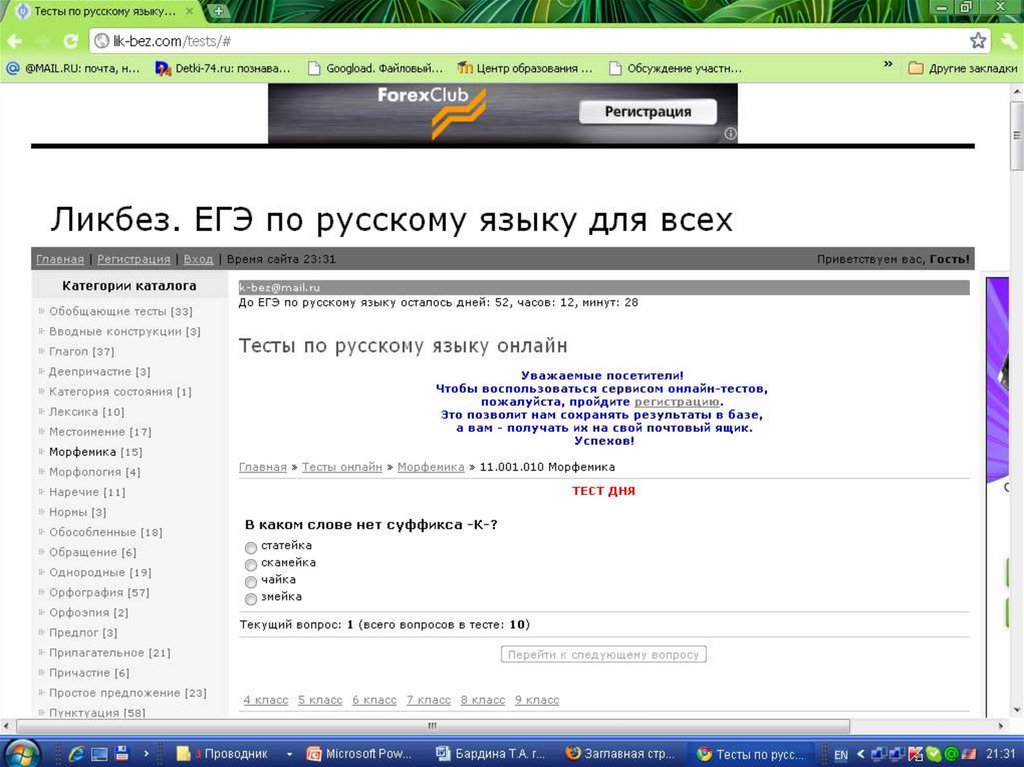Viewport: 1024px width, 767px height.
Task: Click the Show Desktop quick launch icon
Action: click(99, 754)
